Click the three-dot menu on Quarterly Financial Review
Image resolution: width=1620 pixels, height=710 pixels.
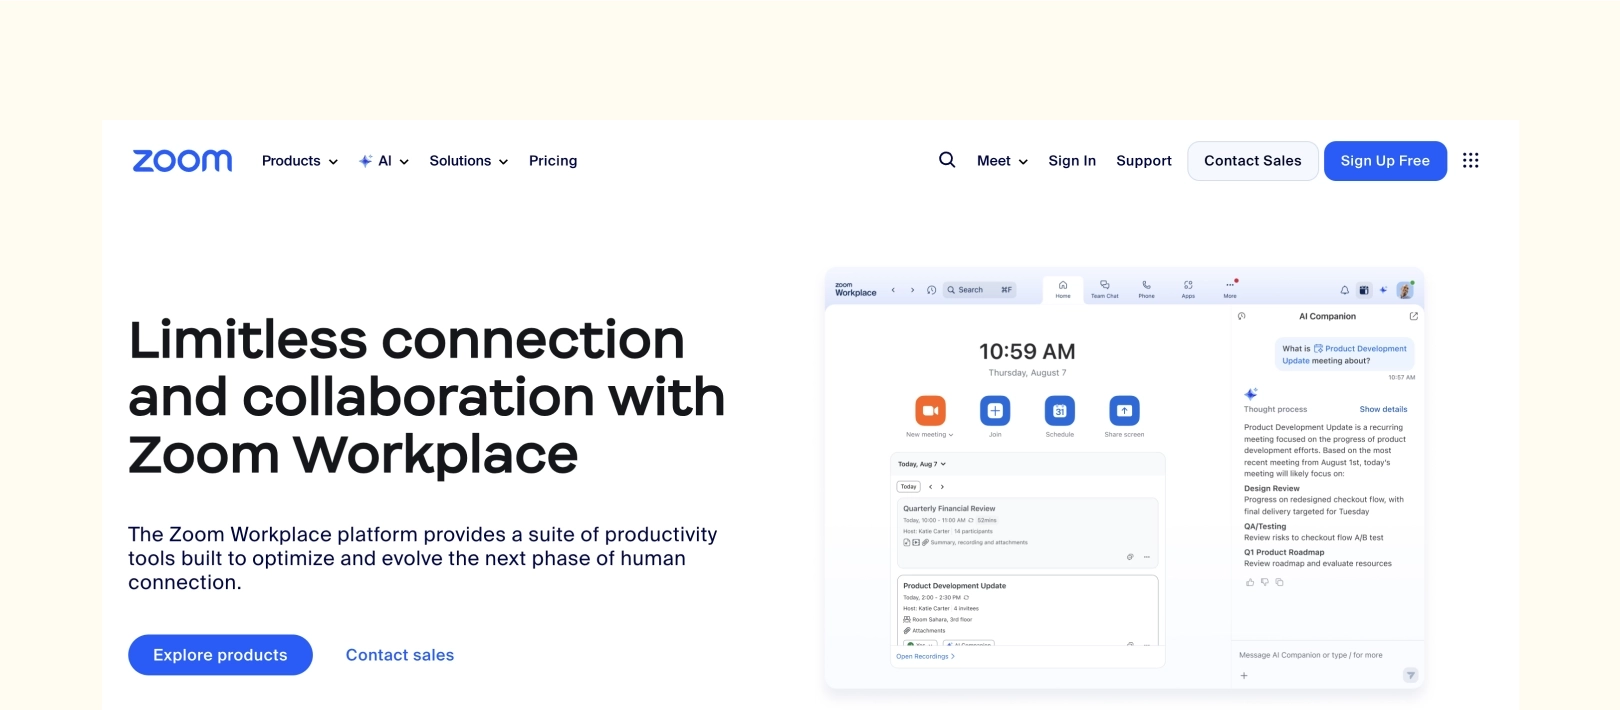point(1147,557)
